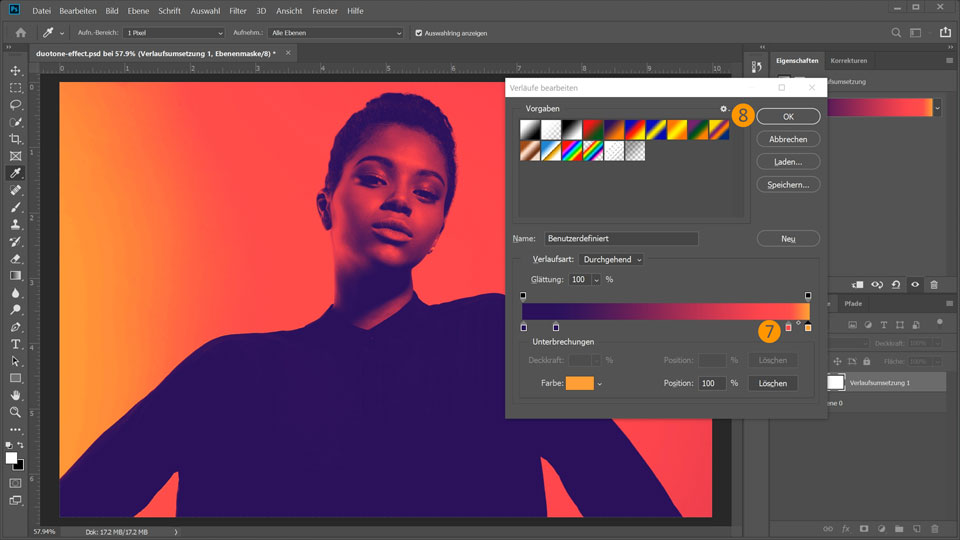960x540 pixels.
Task: Confirm the gradient with OK
Action: (788, 117)
